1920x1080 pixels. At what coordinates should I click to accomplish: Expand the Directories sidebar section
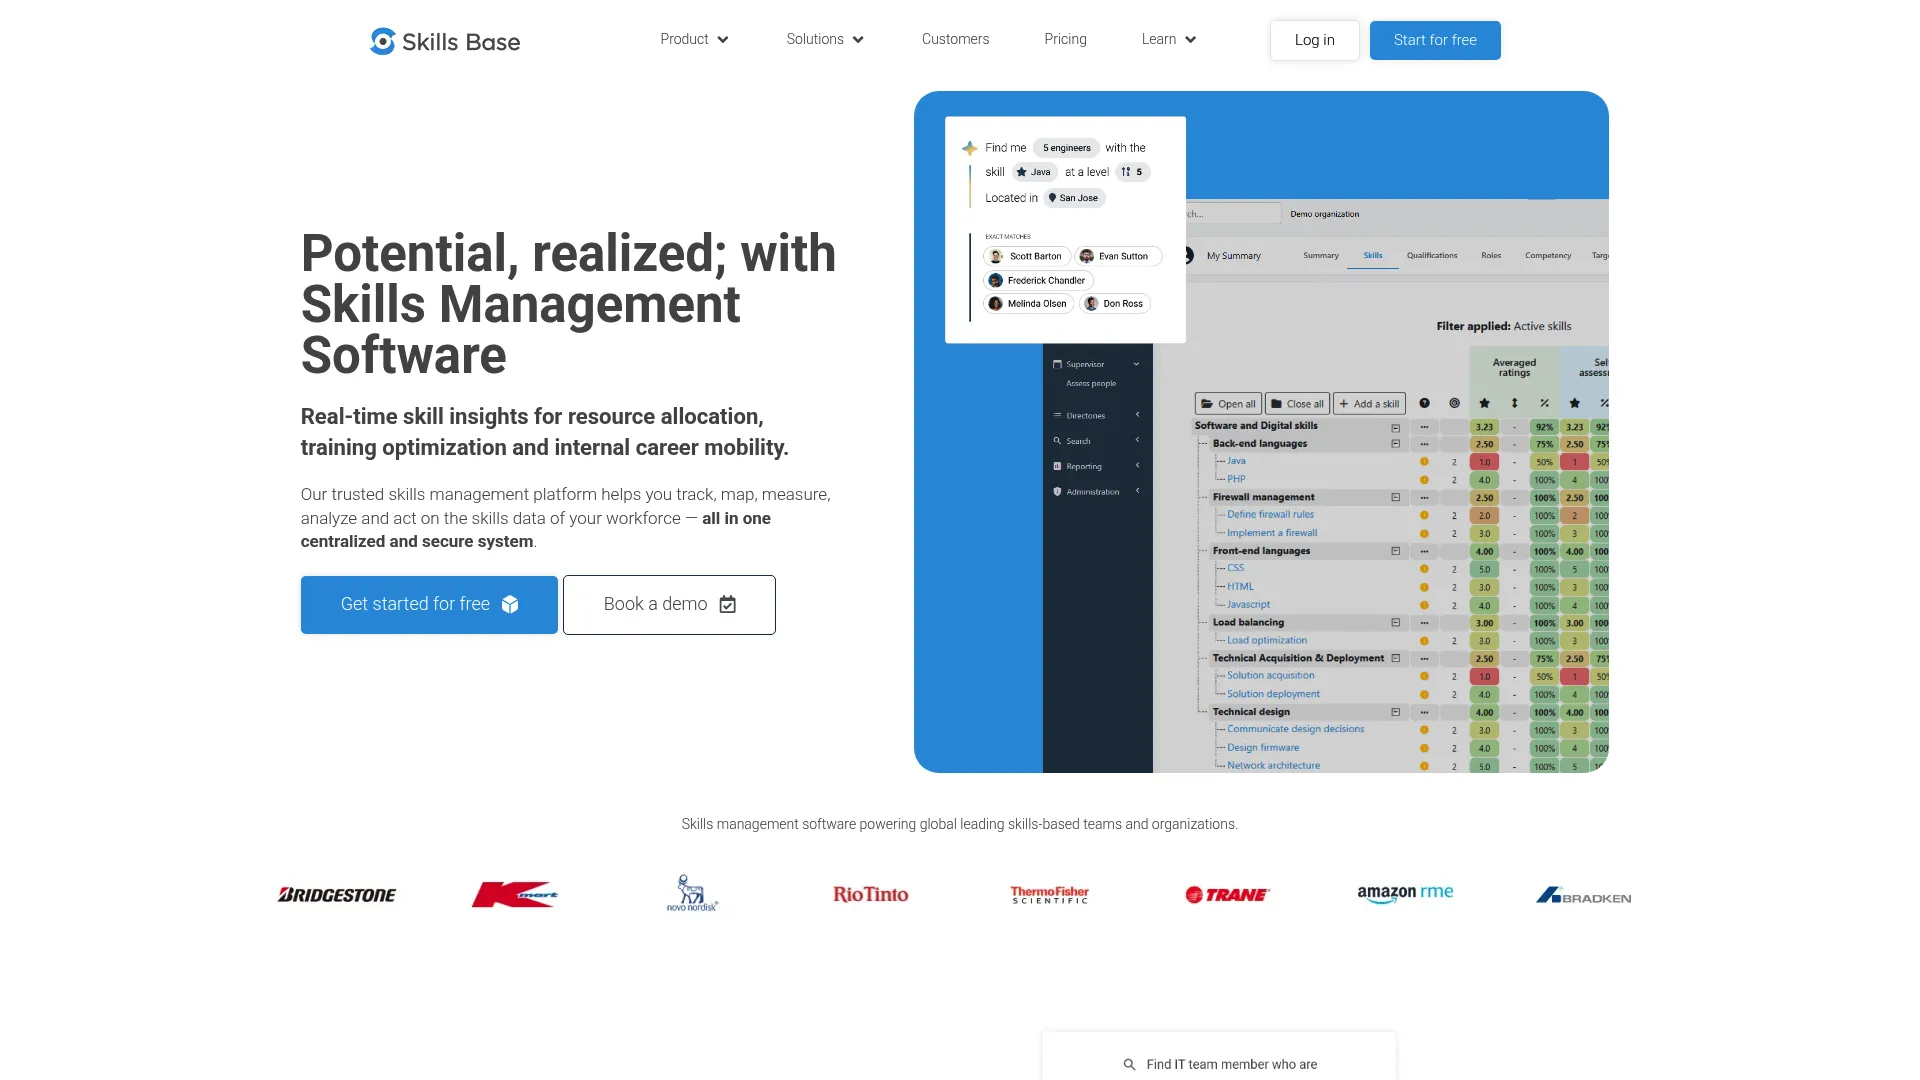(1097, 415)
